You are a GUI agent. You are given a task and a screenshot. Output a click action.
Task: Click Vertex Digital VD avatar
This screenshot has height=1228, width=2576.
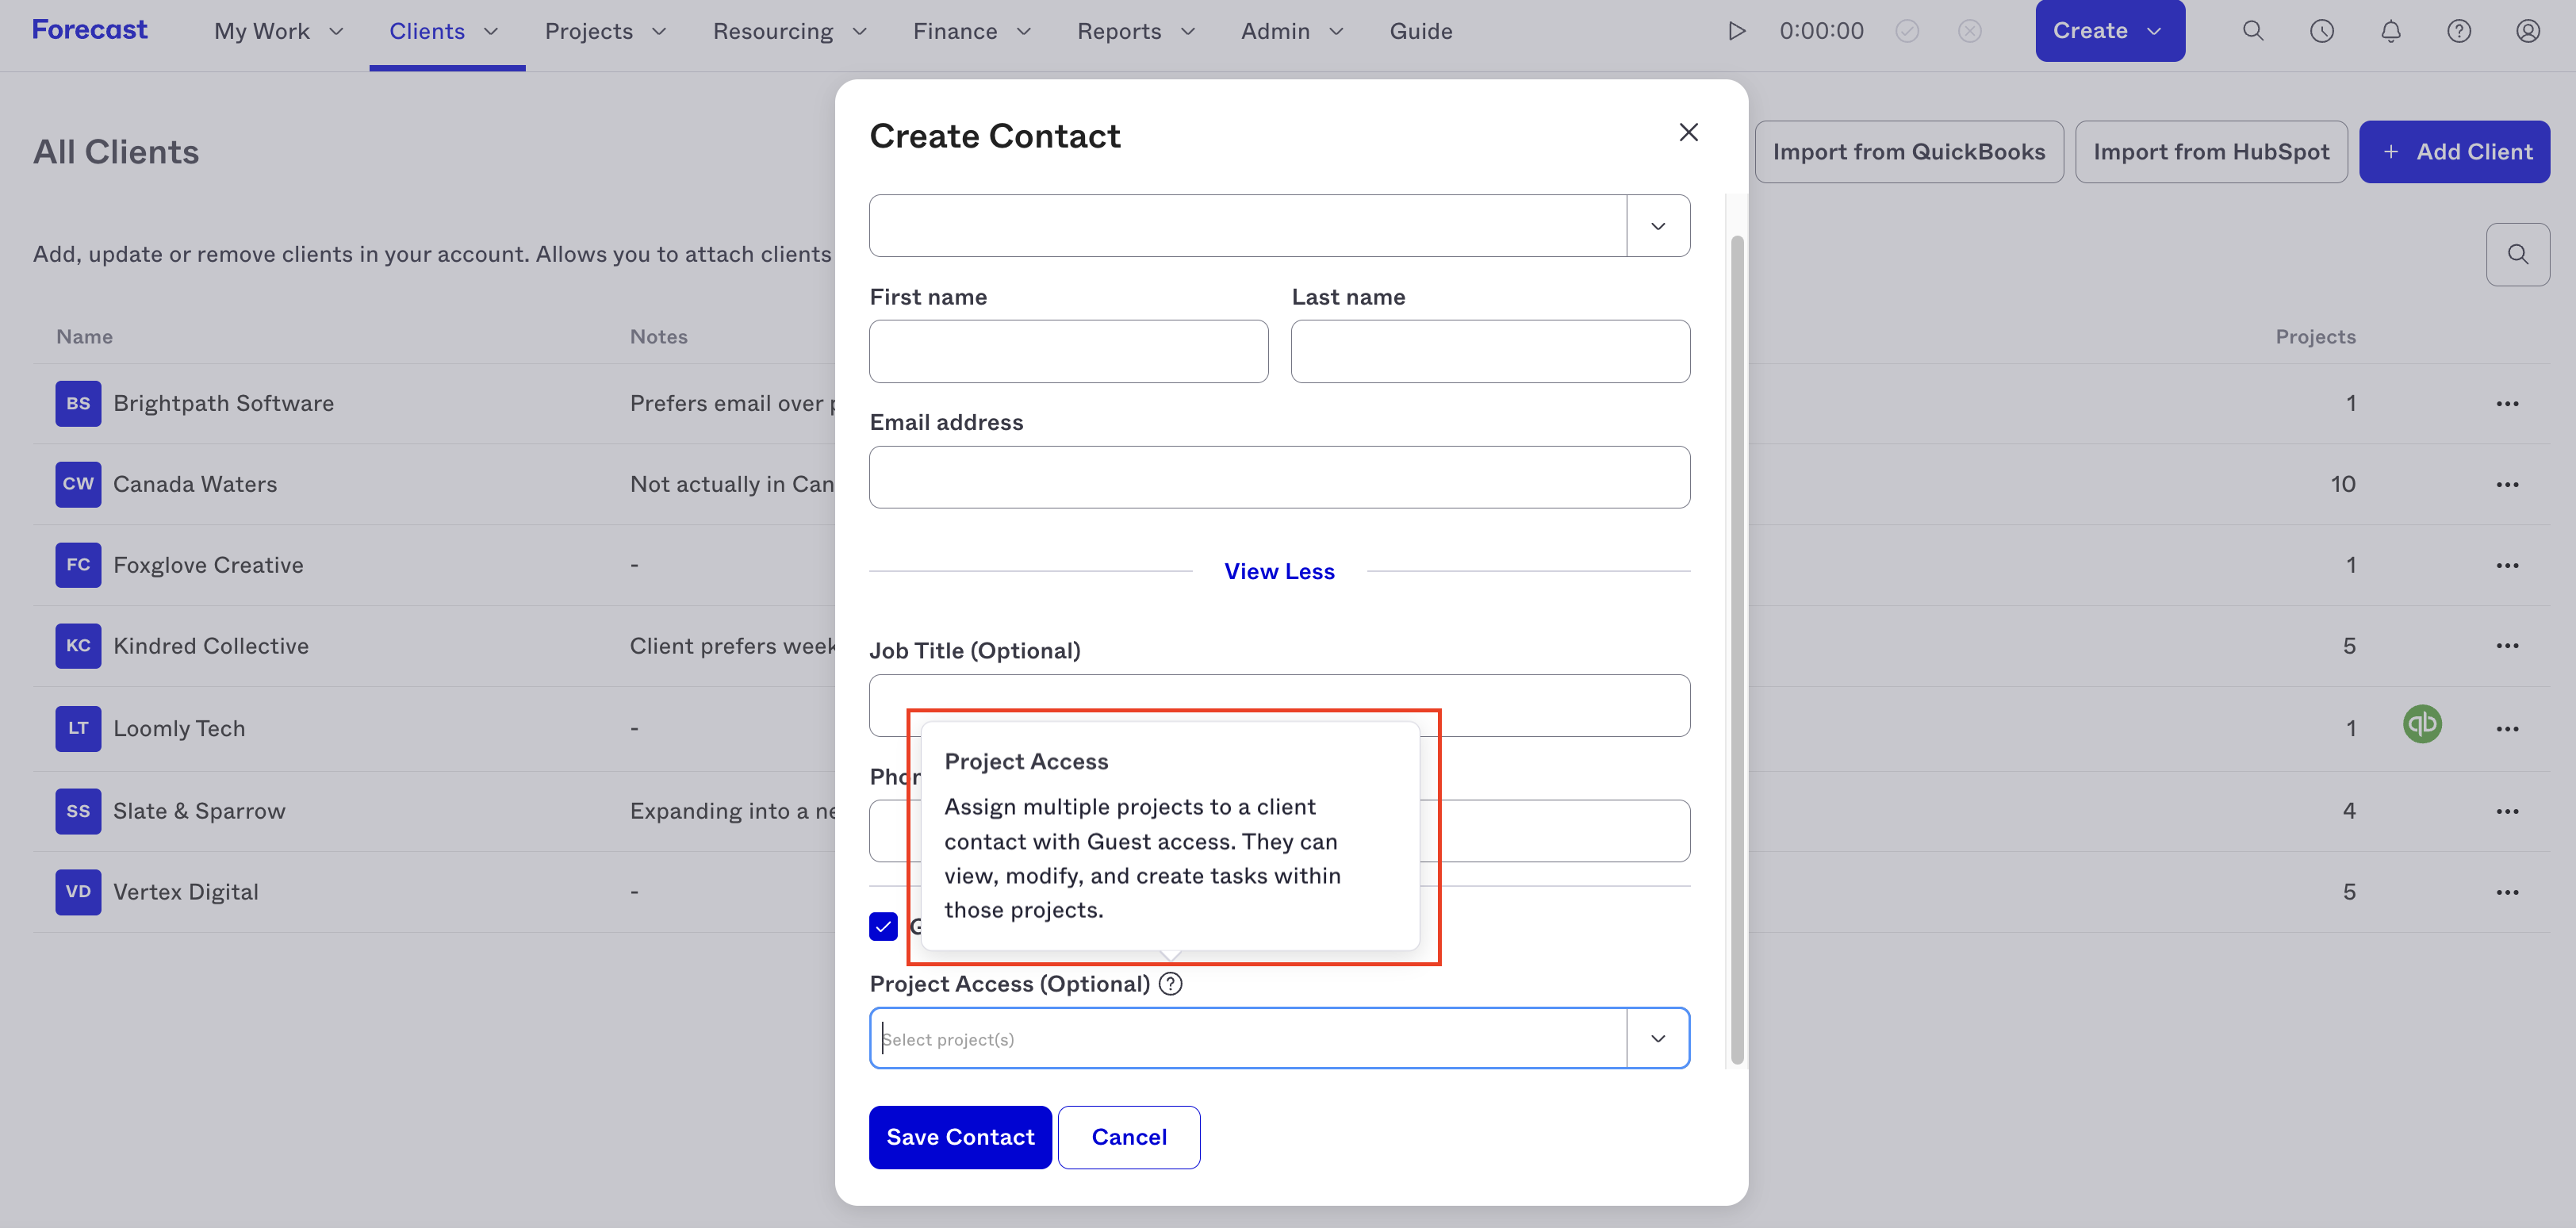(x=78, y=892)
